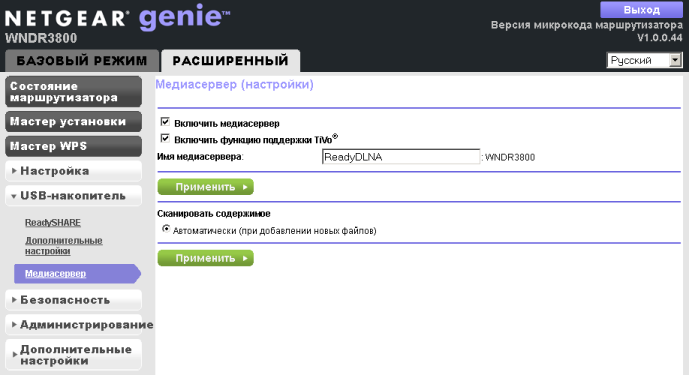Open Мастер WPS
Screen dimensions: 689x375
point(73,146)
